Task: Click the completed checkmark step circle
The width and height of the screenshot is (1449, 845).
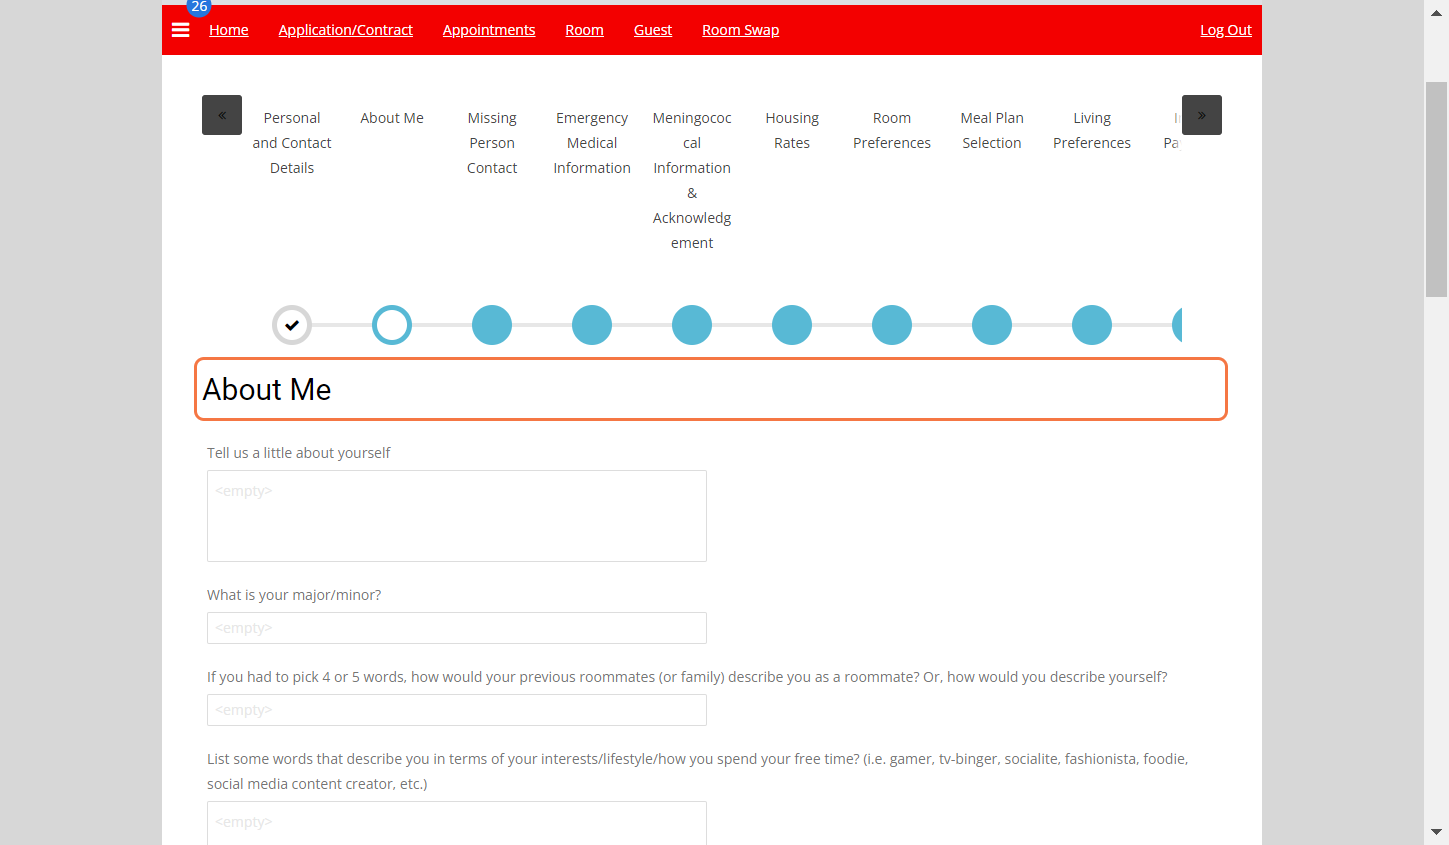Action: pyautogui.click(x=292, y=325)
